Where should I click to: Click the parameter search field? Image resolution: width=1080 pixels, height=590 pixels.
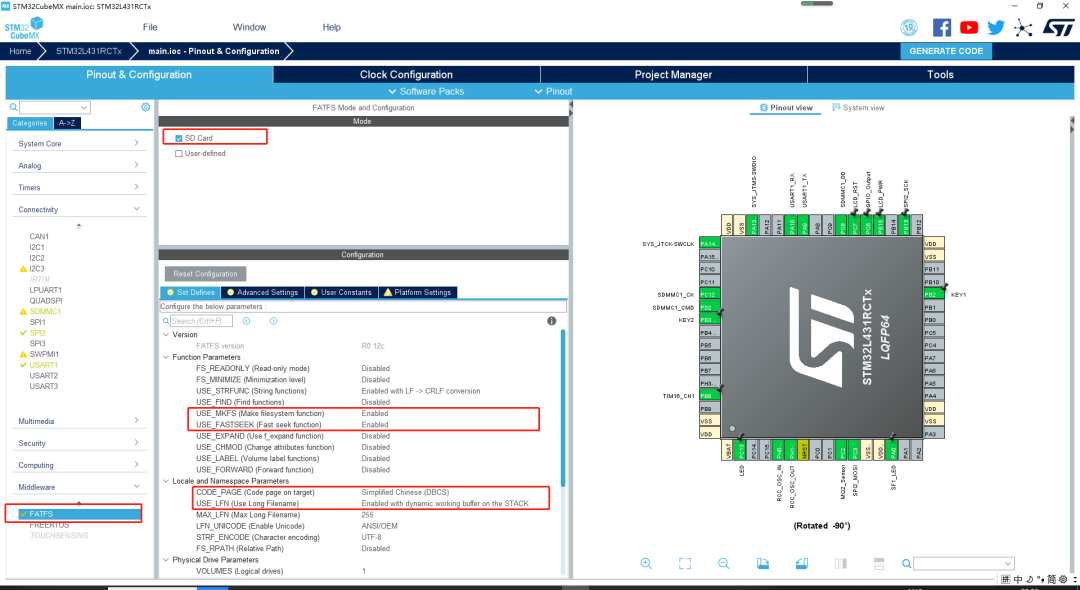click(x=201, y=321)
